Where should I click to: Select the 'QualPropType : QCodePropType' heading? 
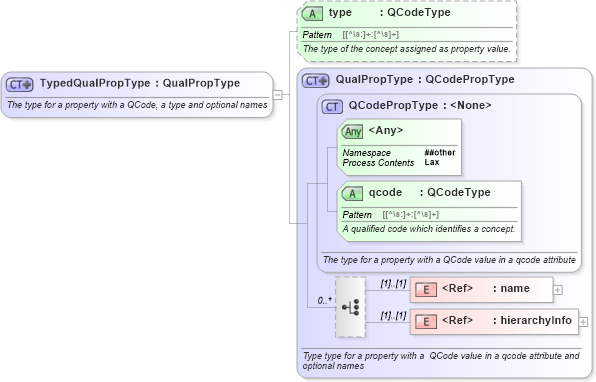[425, 79]
